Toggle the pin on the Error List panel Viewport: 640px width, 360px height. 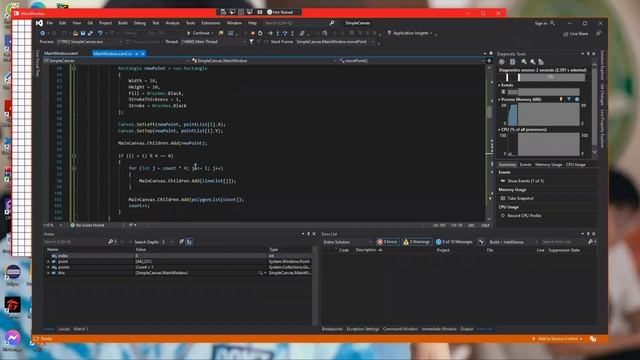click(x=588, y=234)
